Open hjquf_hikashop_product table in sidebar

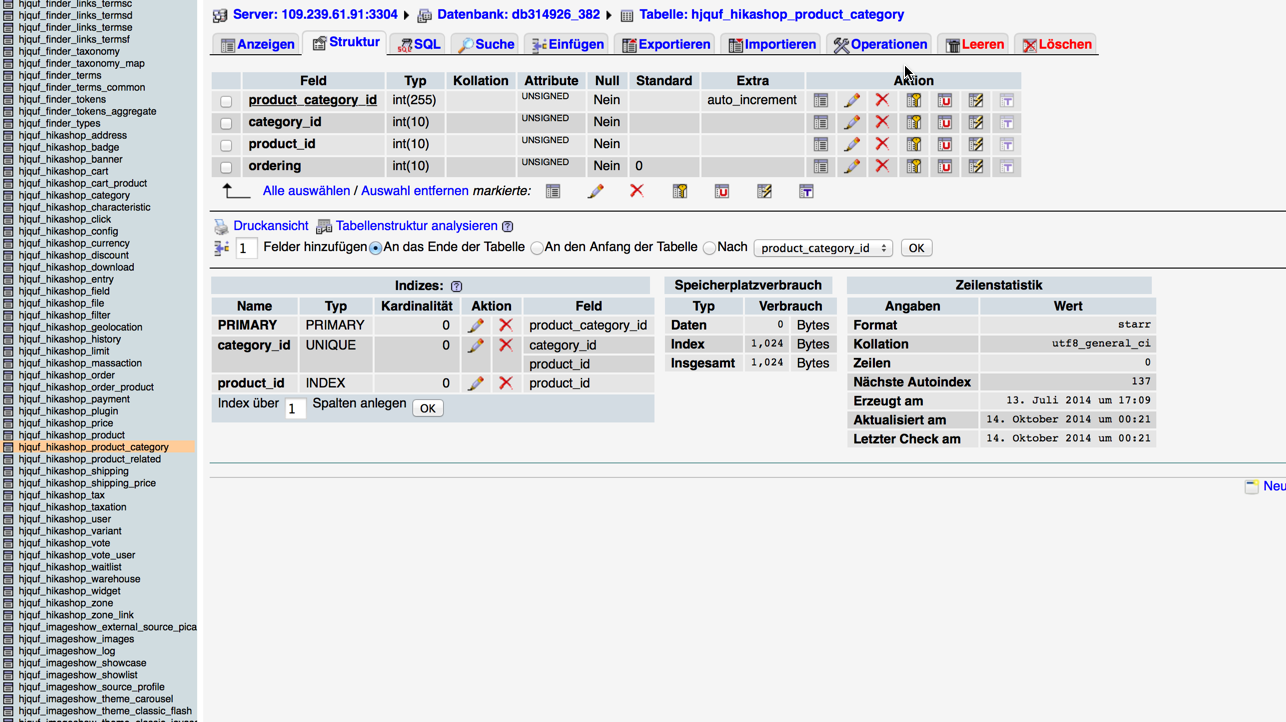point(72,435)
